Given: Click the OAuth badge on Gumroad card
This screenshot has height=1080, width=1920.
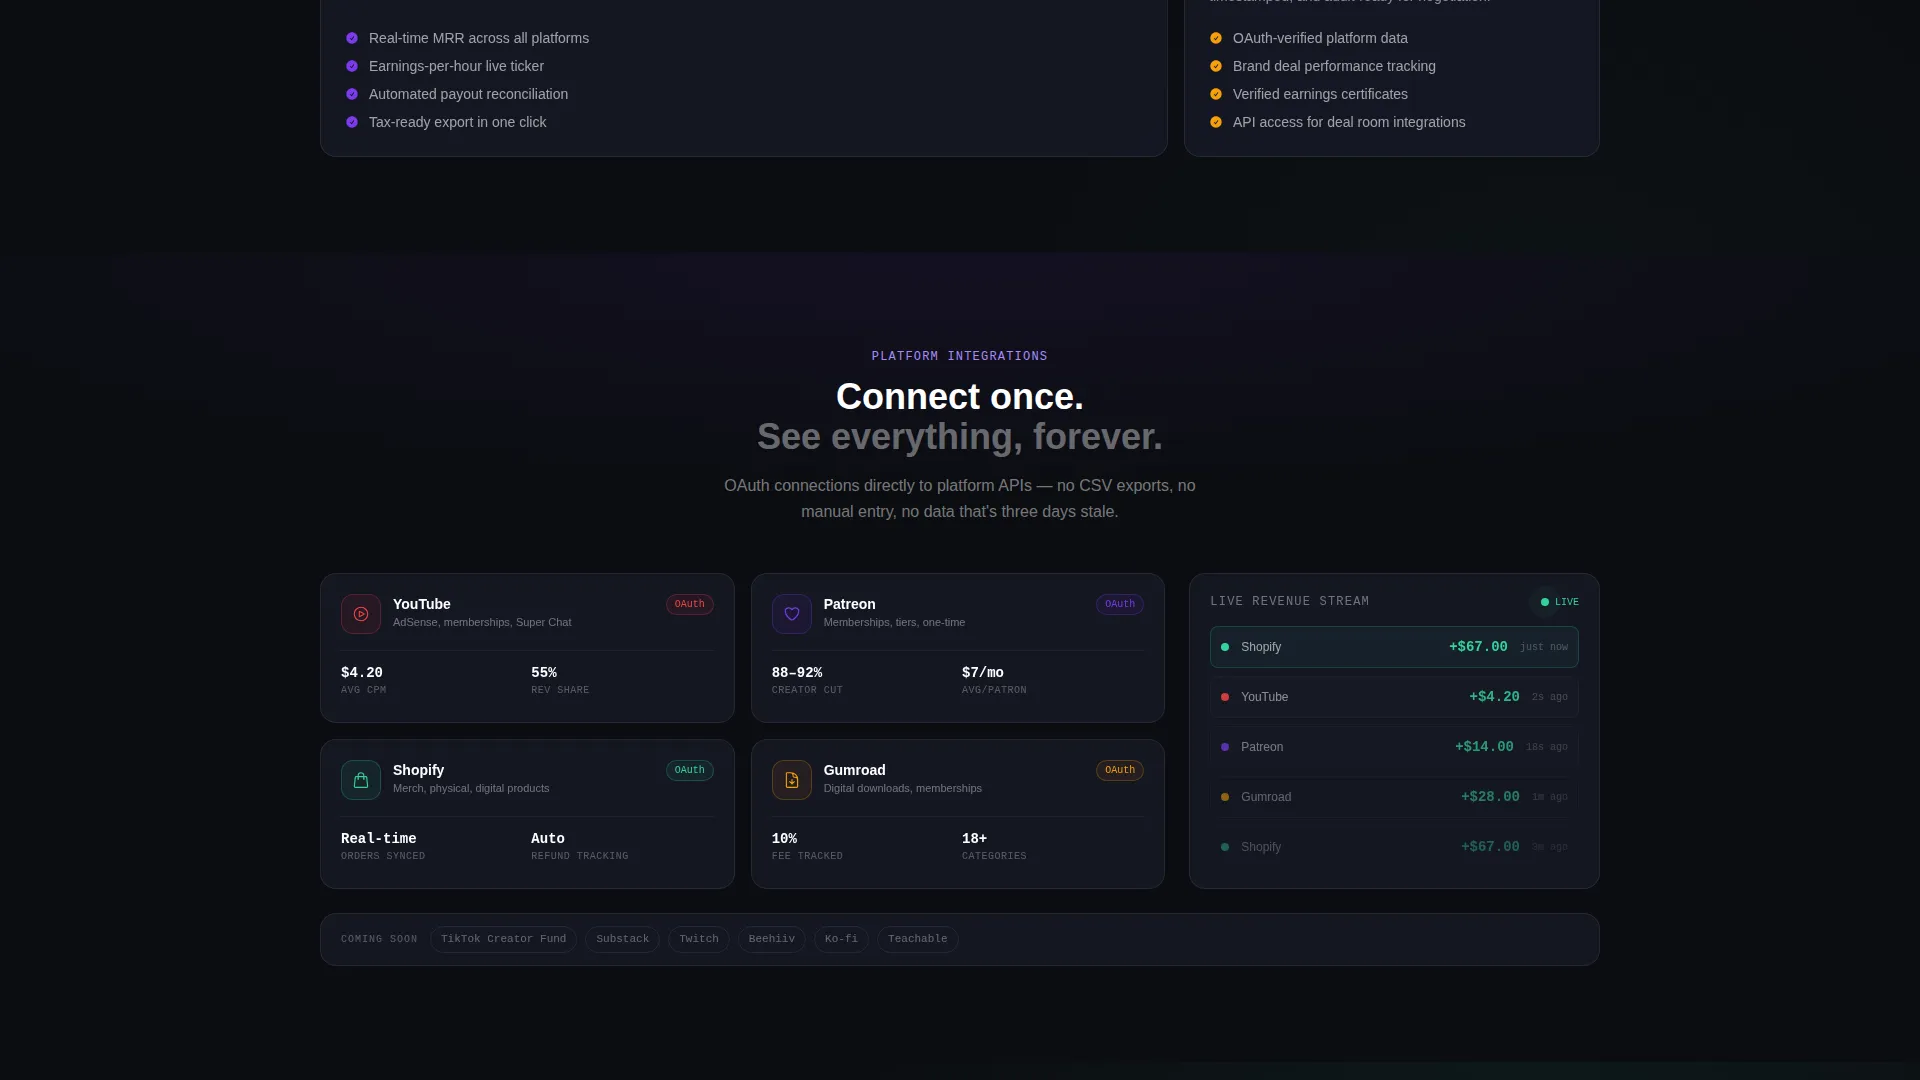Looking at the screenshot, I should click(x=1119, y=770).
